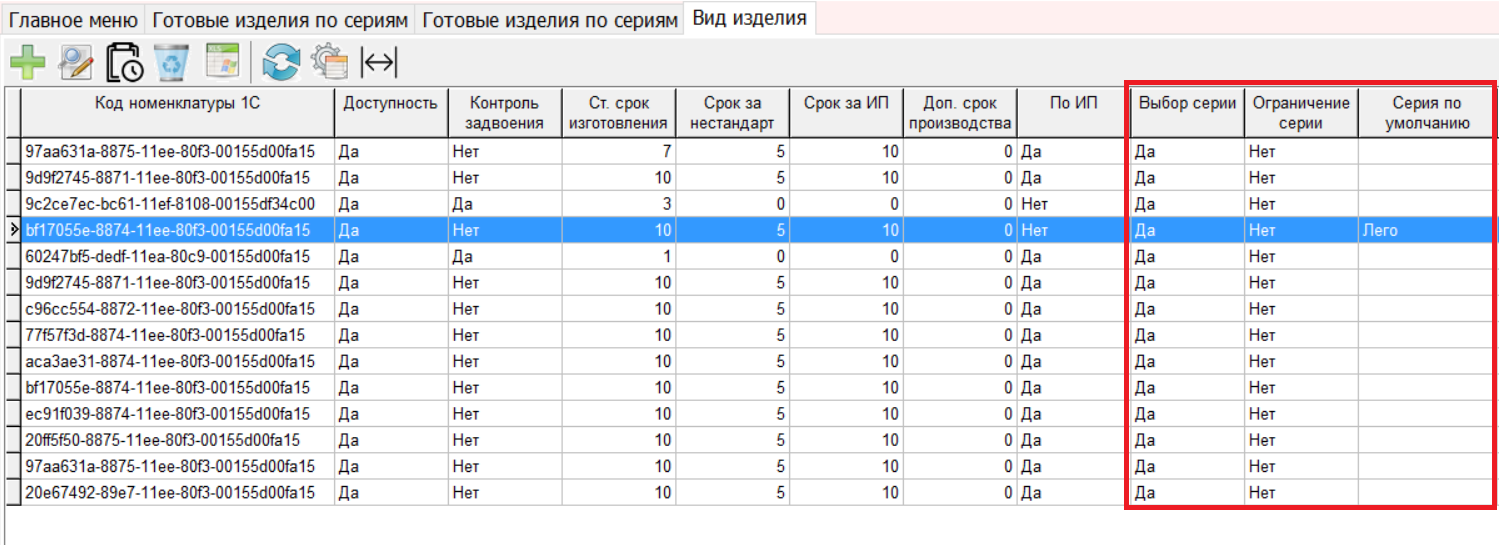
Task: Click the Доступность column header
Action: 390,102
